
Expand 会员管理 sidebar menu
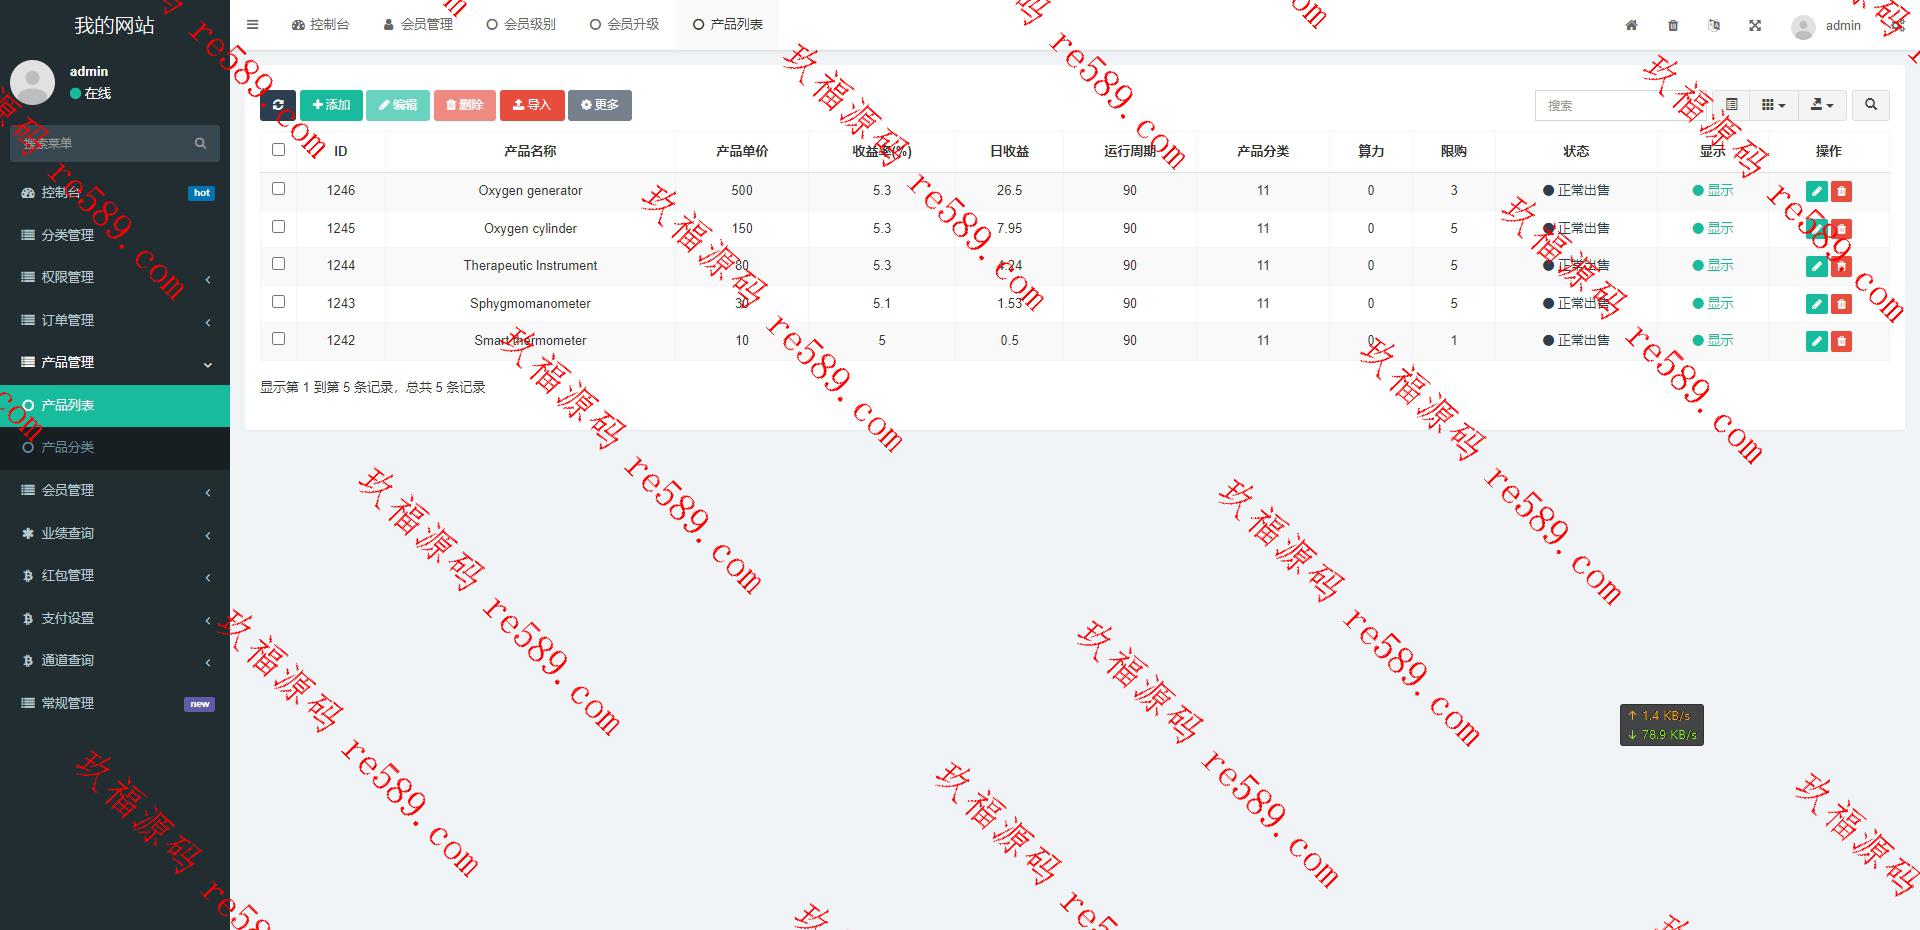point(115,490)
